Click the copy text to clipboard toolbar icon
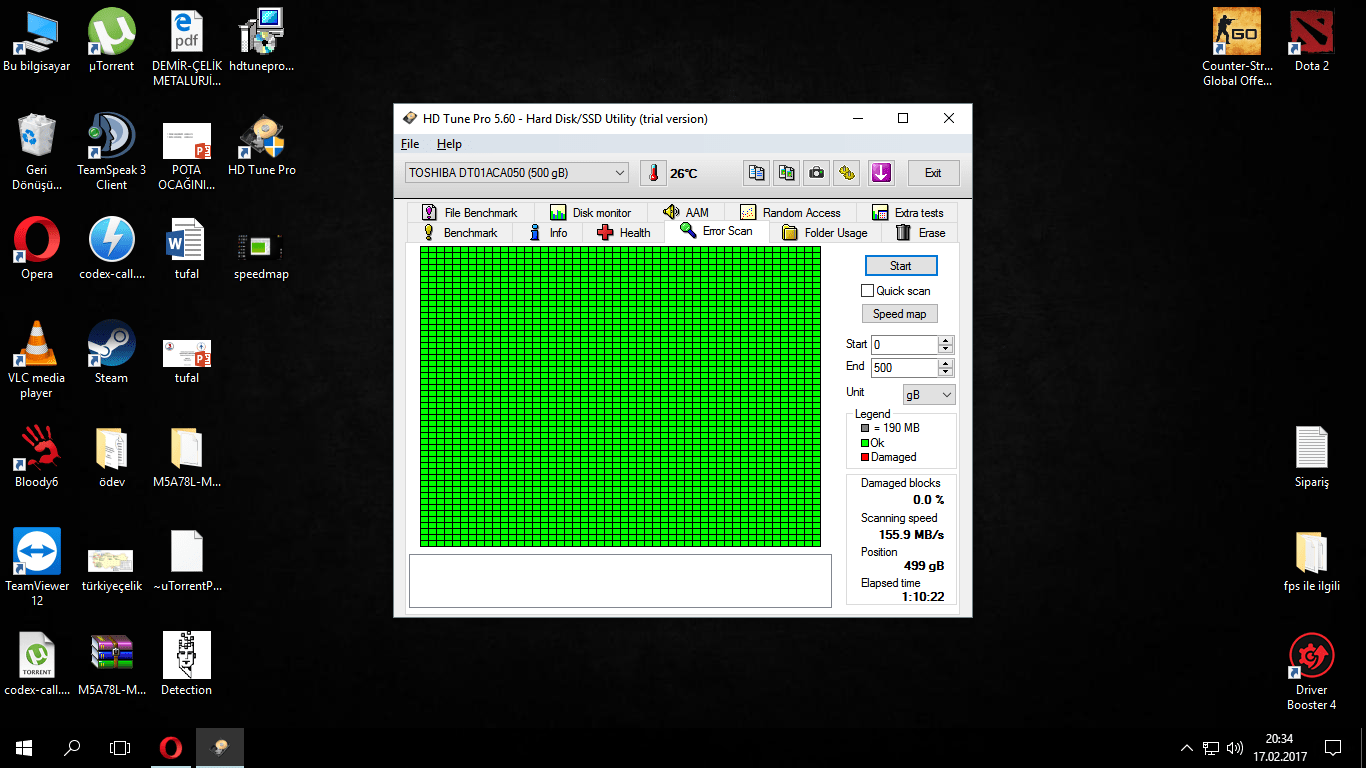 click(x=757, y=173)
